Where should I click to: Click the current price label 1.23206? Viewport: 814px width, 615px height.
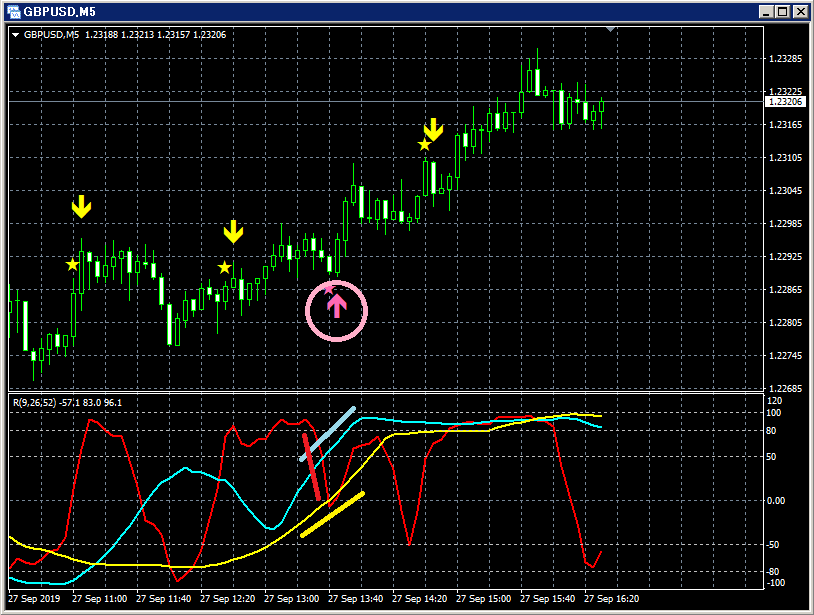[785, 102]
